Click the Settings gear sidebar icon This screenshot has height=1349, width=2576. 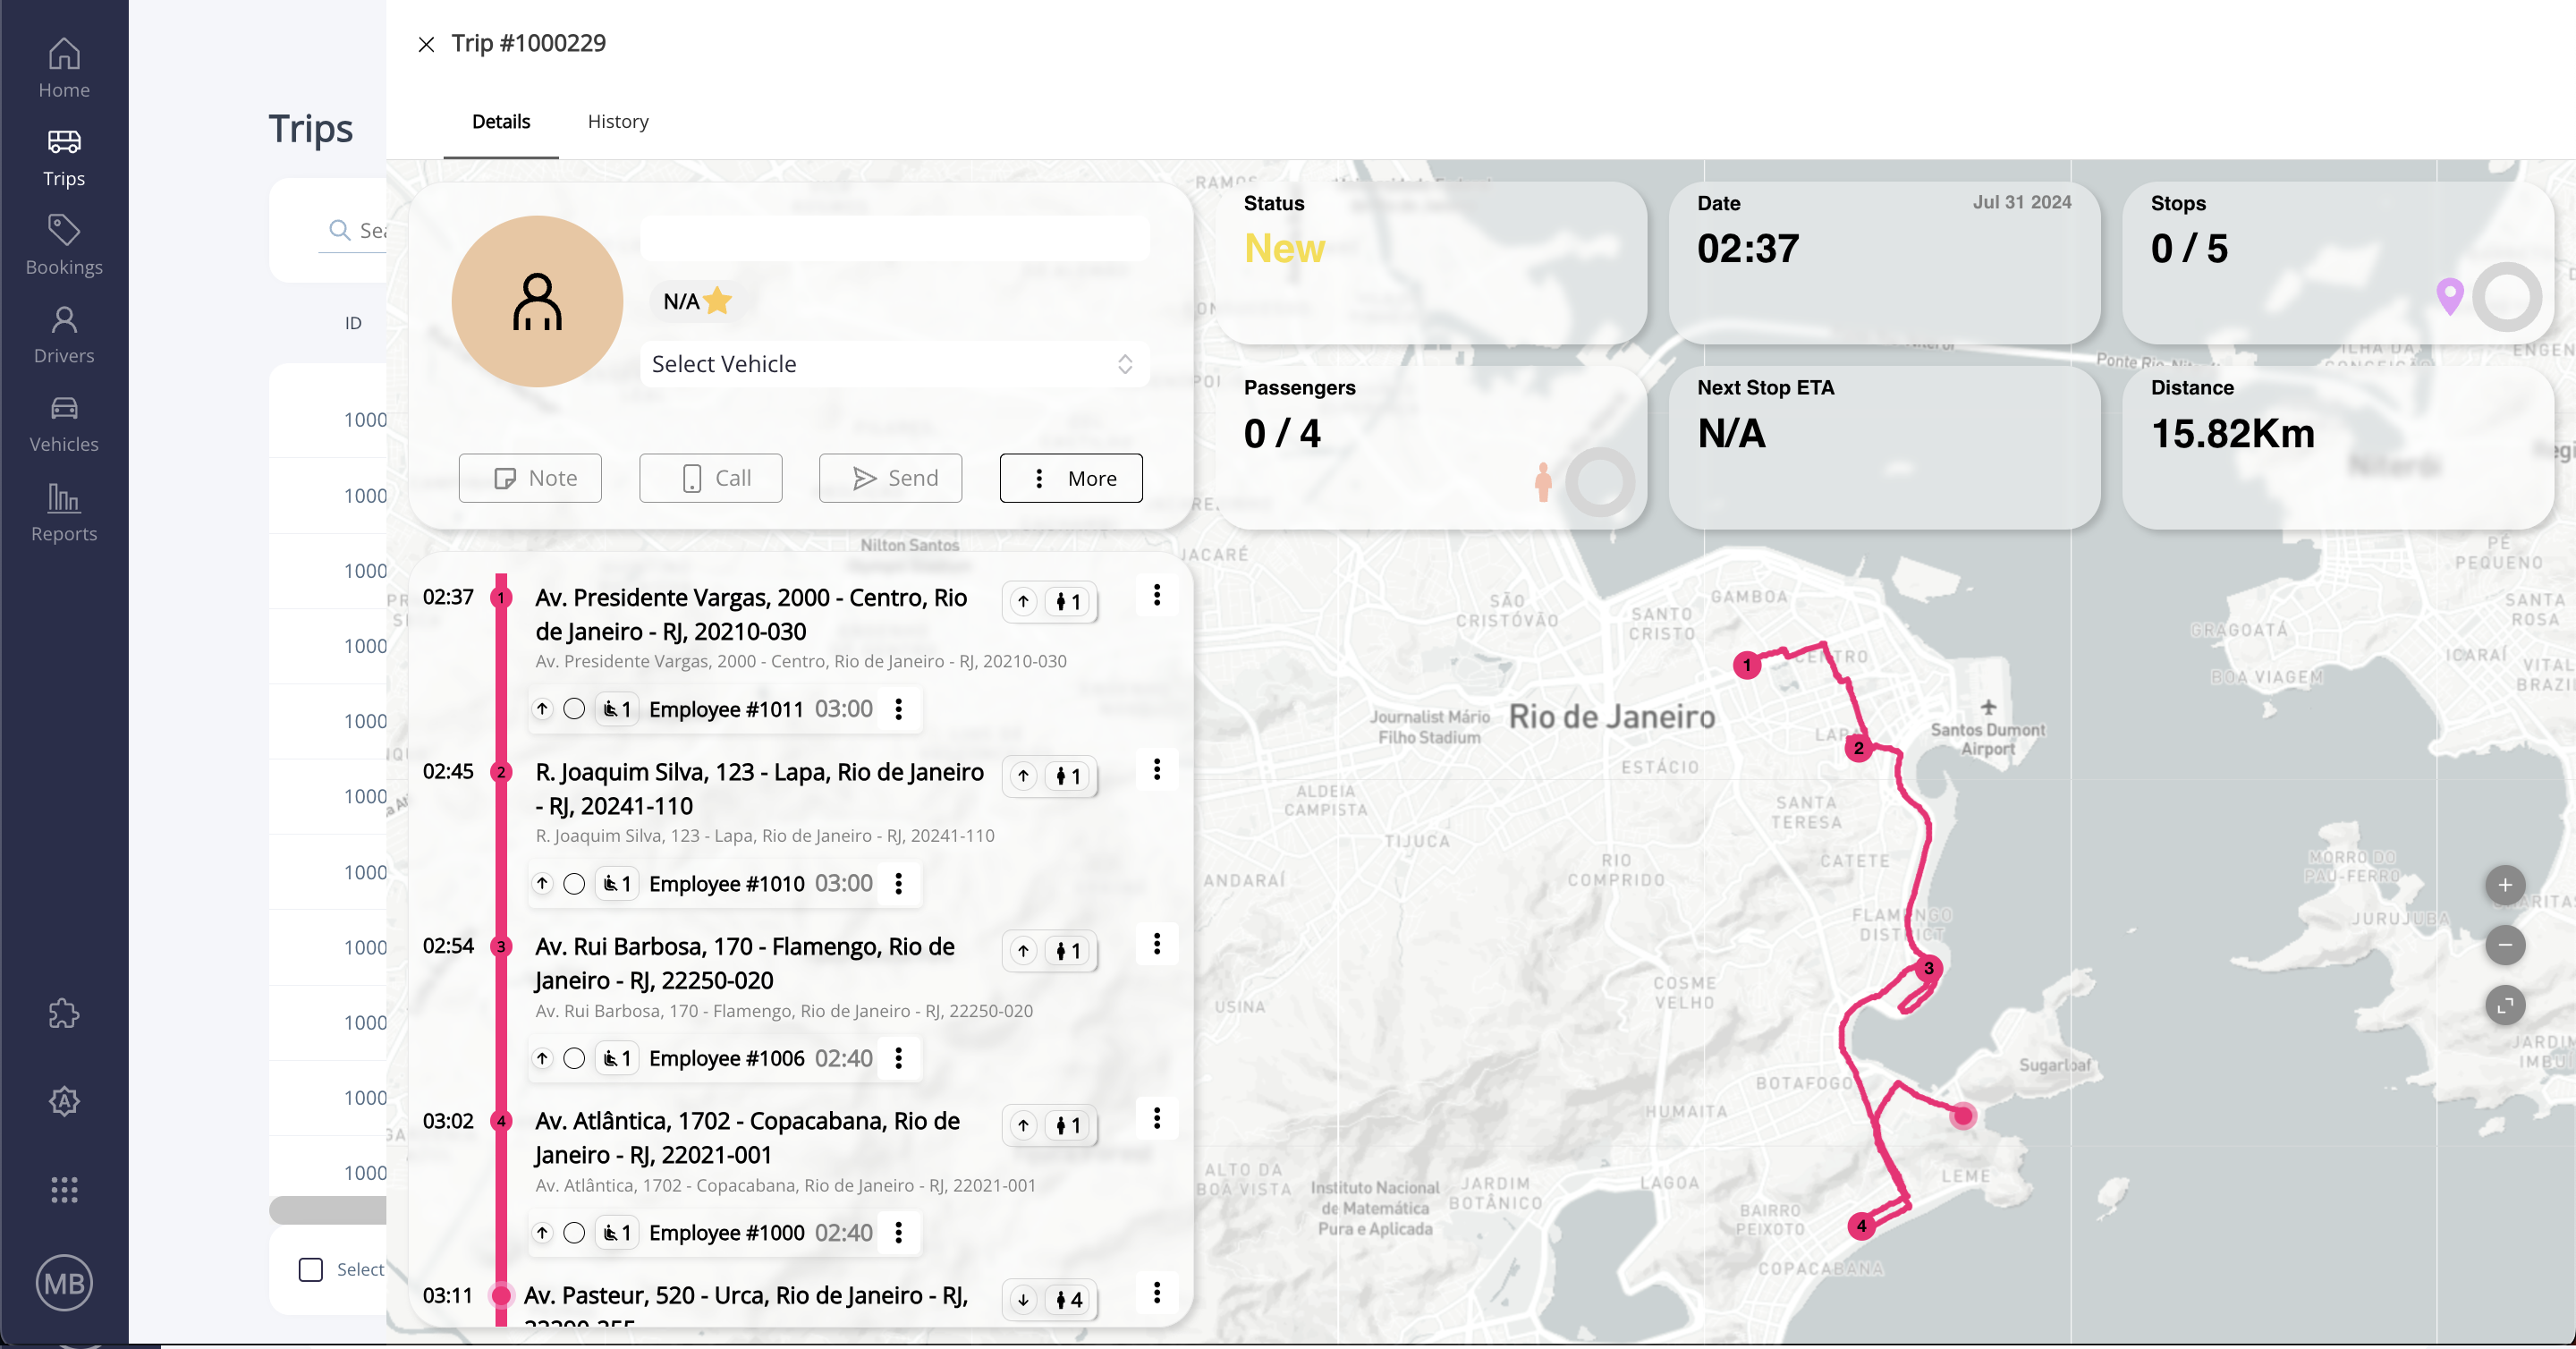pyautogui.click(x=63, y=1099)
